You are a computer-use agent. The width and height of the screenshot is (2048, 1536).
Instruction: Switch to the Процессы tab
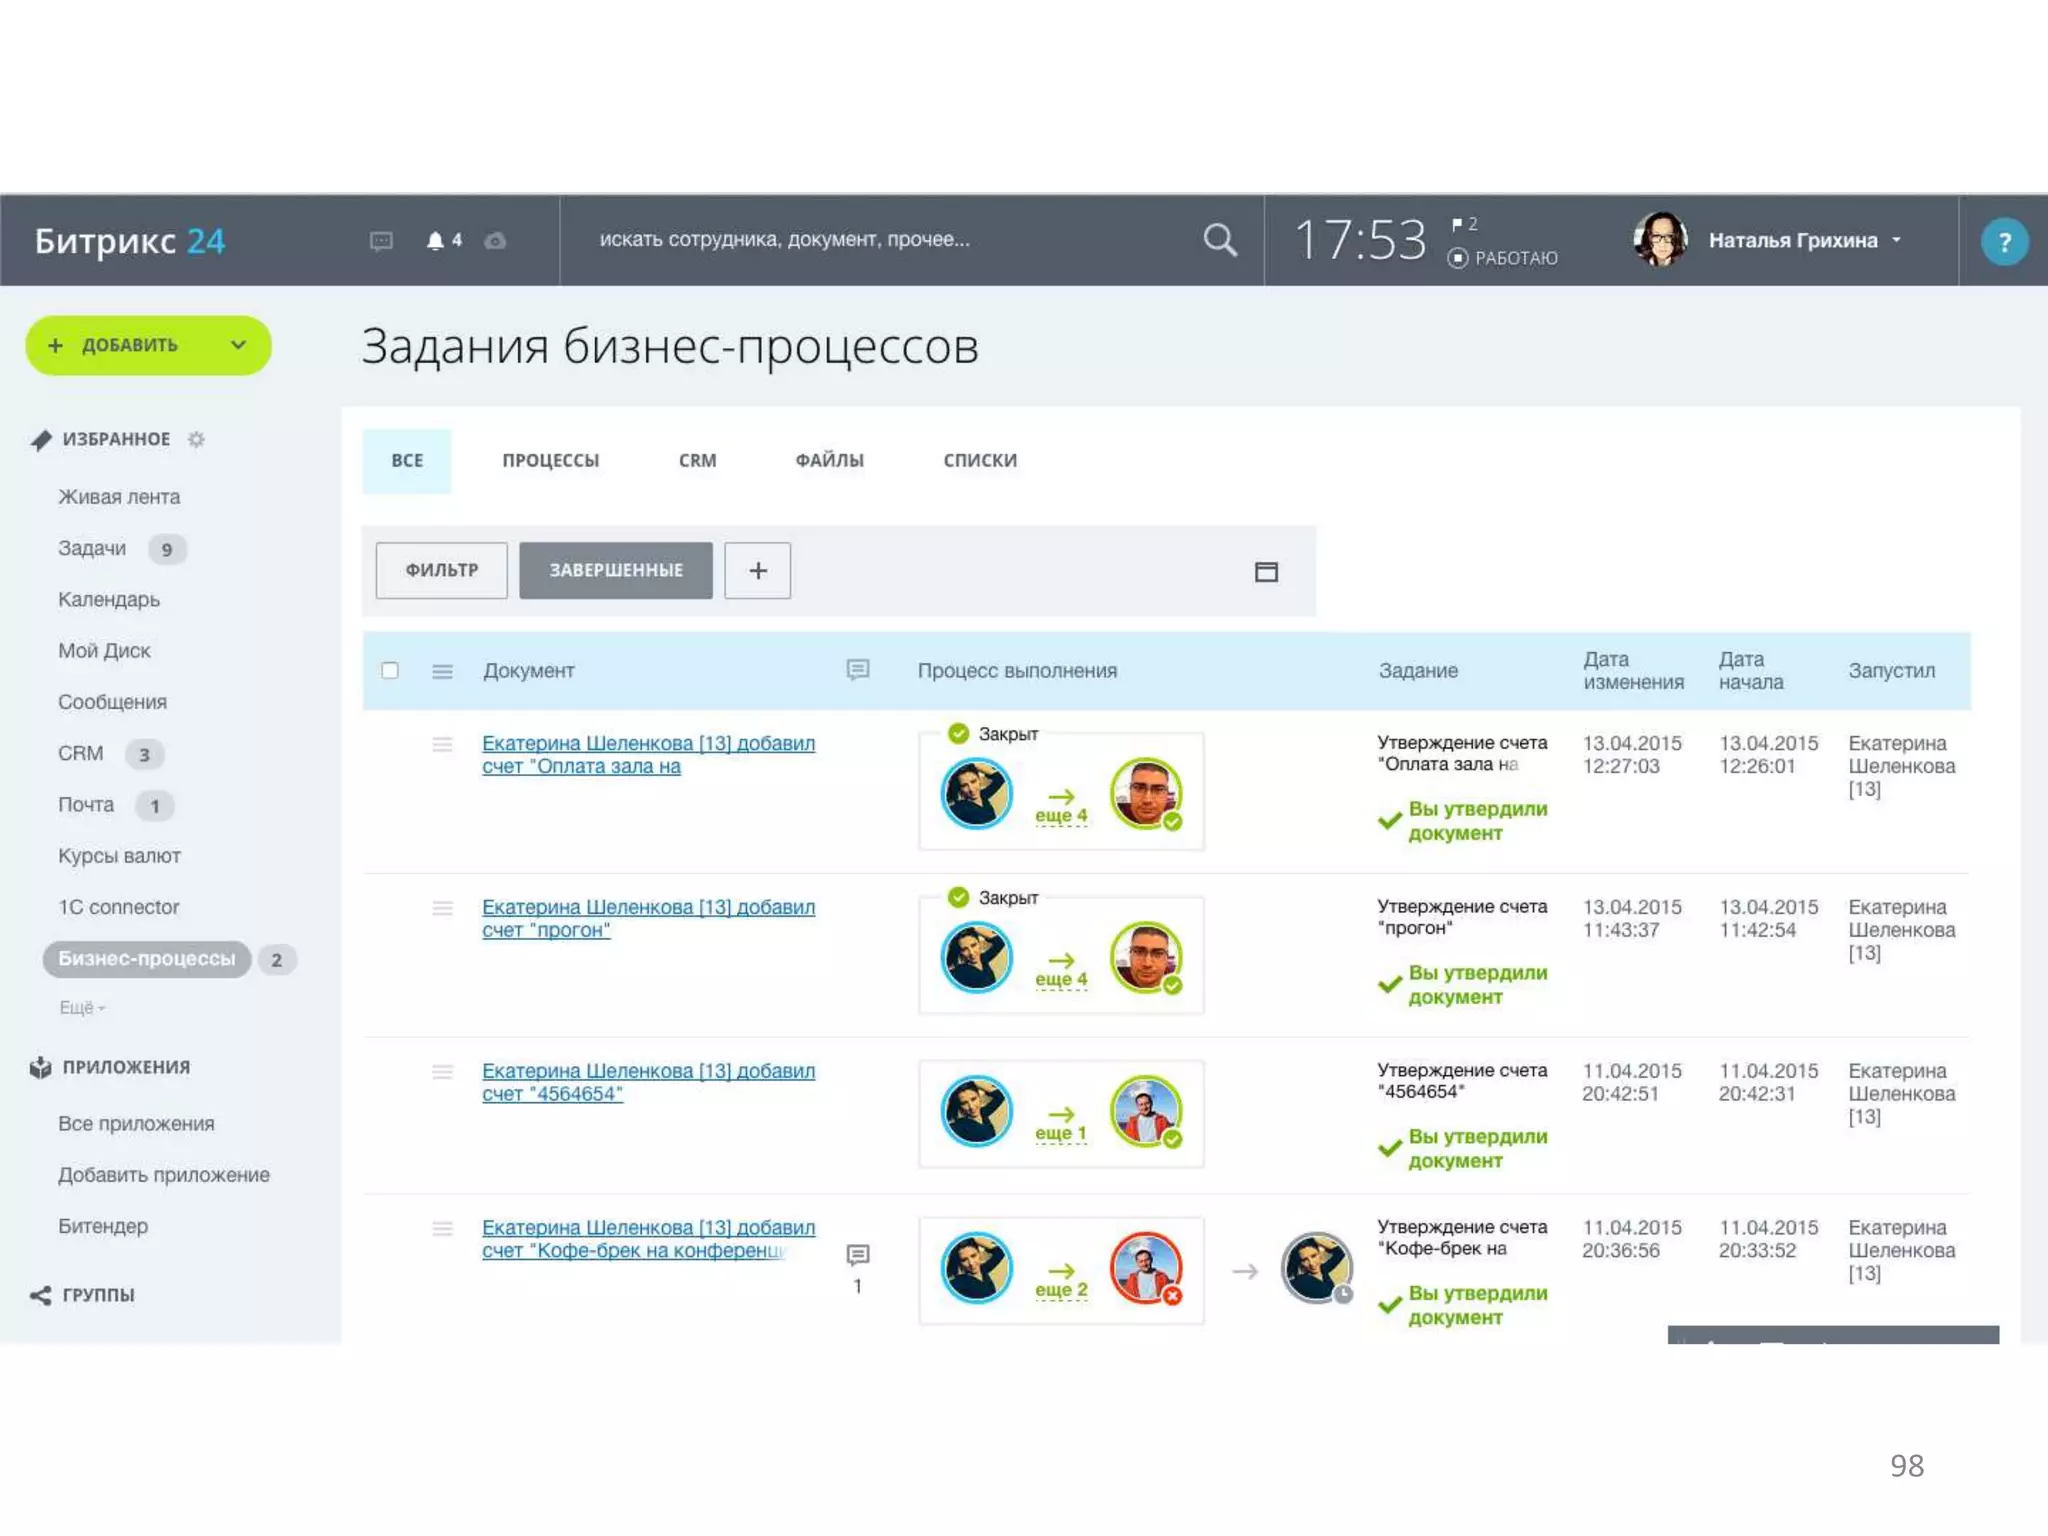[x=550, y=461]
